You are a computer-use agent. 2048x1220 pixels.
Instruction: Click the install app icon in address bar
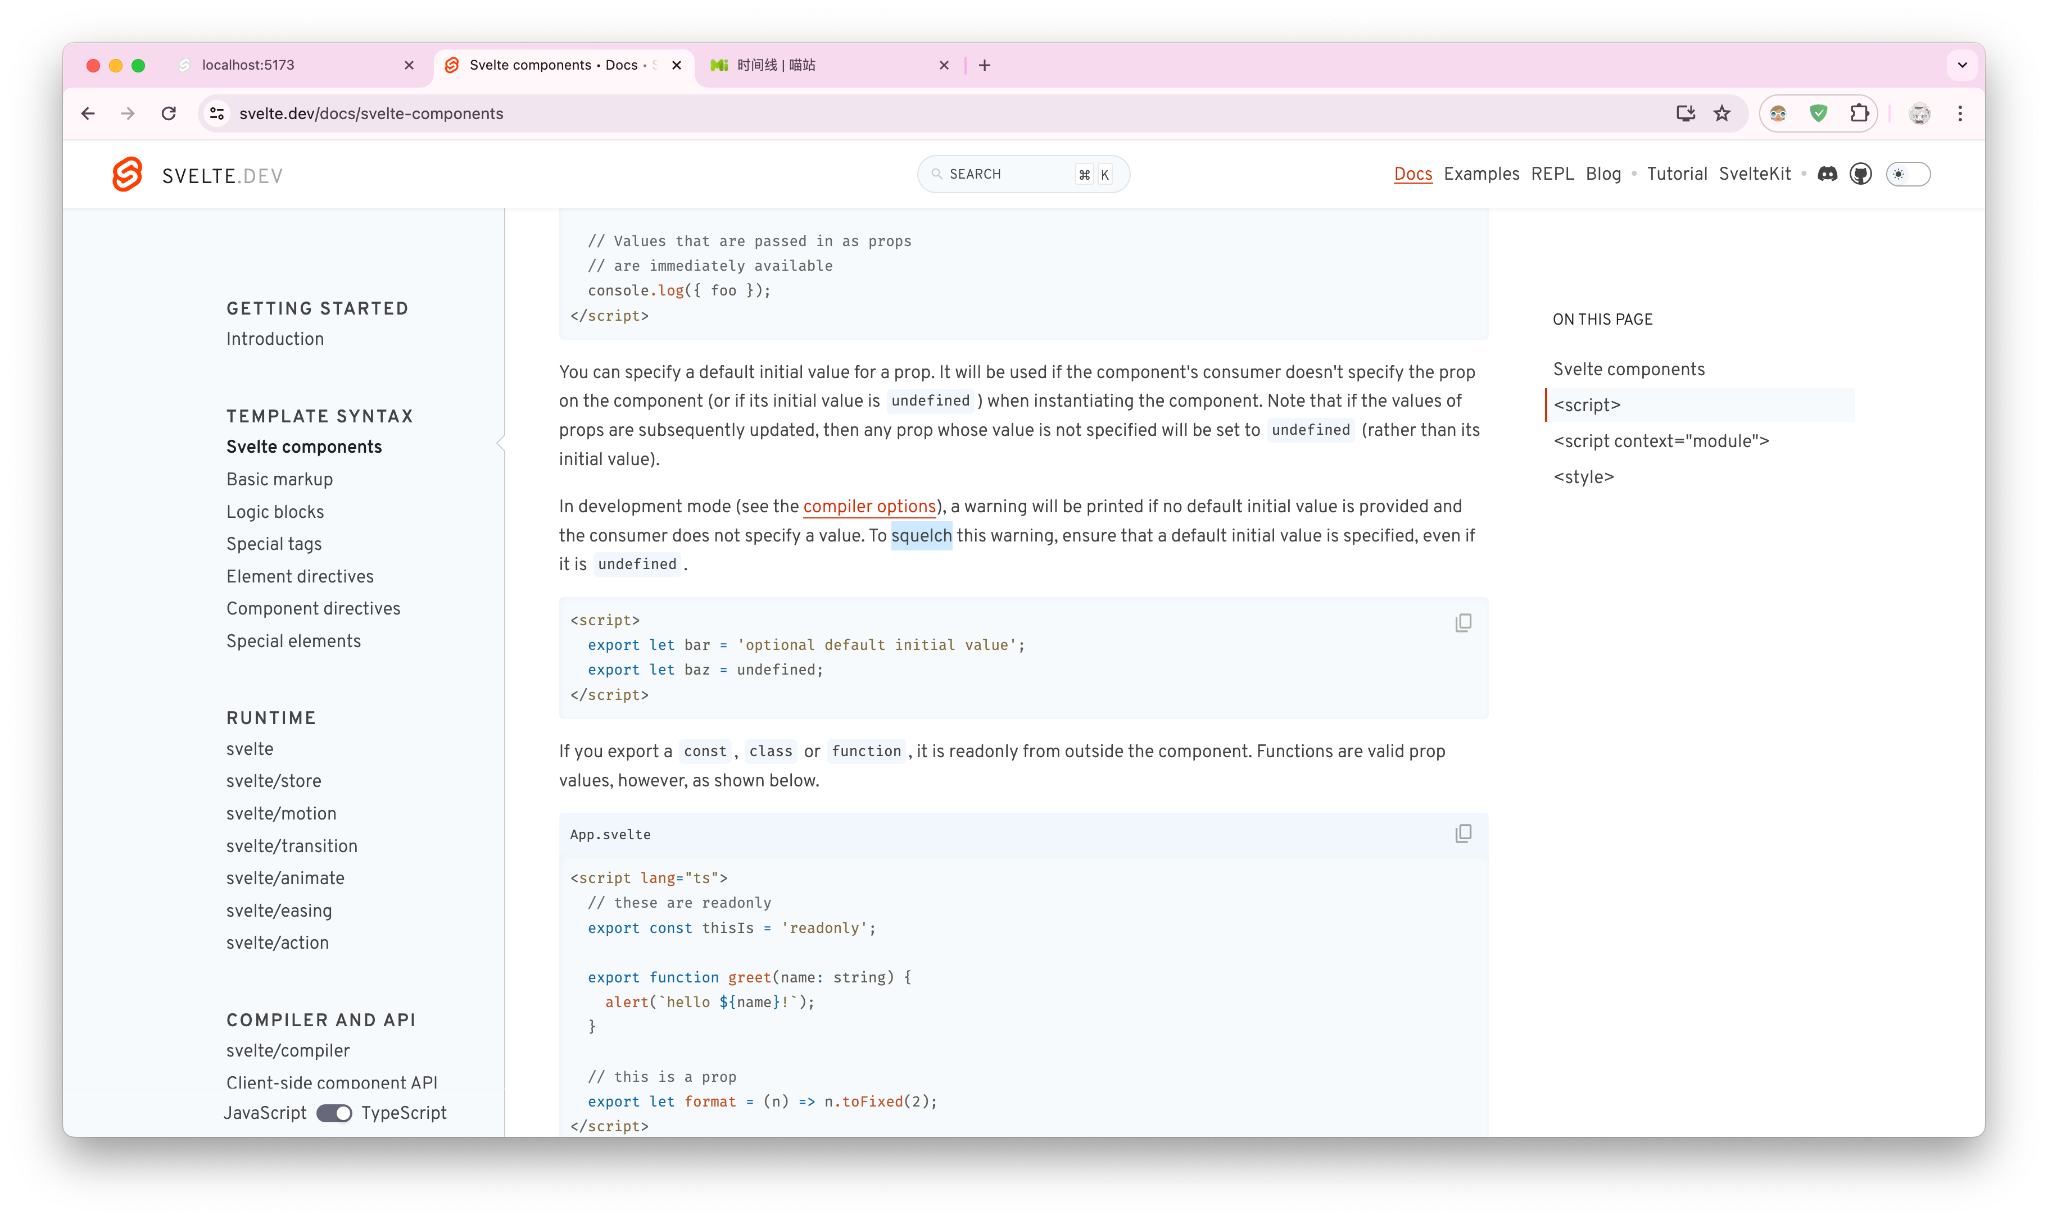(x=1686, y=114)
